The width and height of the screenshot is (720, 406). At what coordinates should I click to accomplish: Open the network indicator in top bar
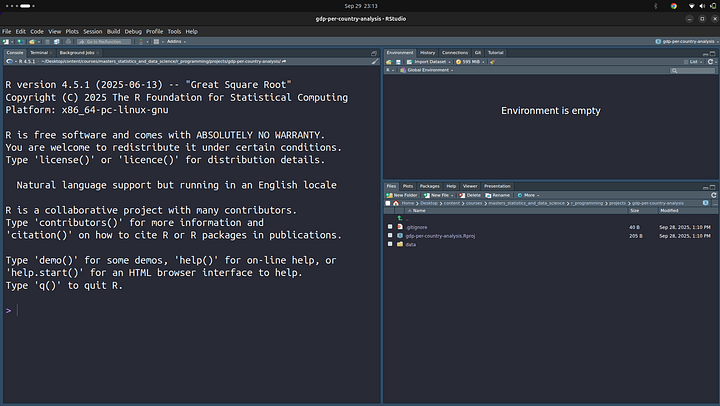[692, 6]
